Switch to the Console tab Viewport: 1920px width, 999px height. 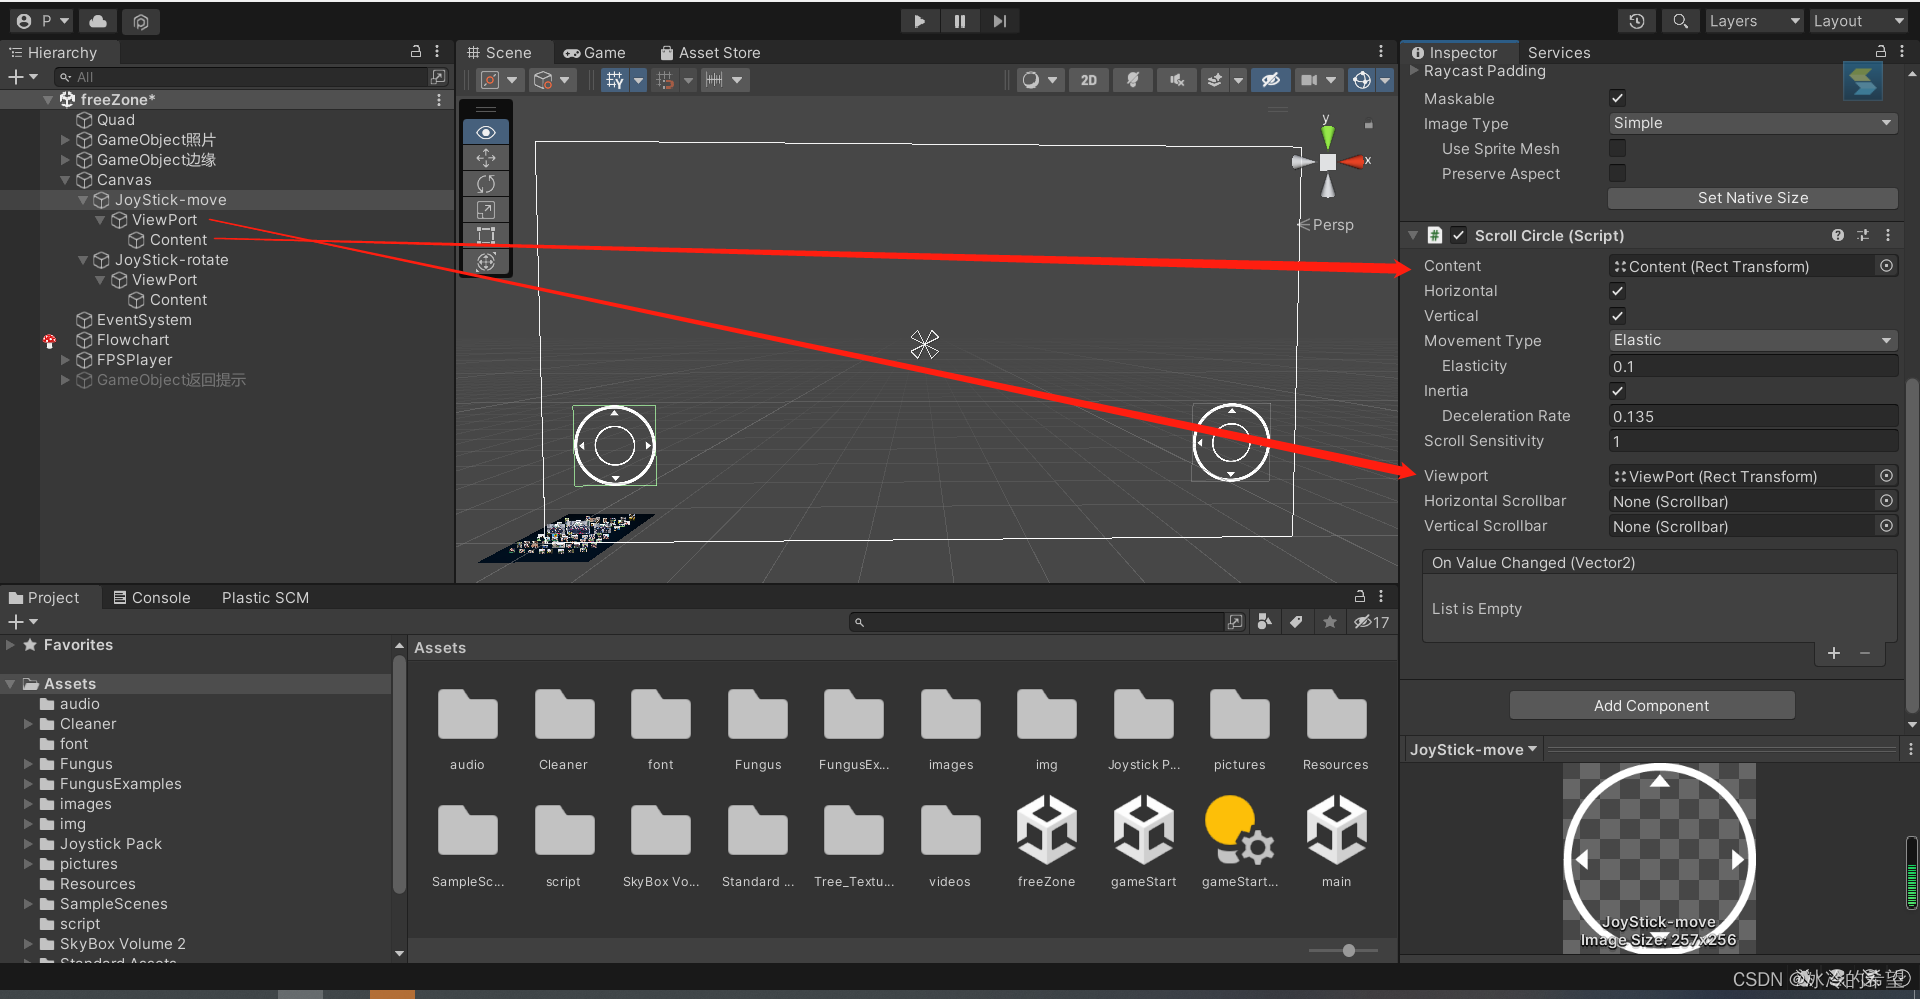click(151, 597)
